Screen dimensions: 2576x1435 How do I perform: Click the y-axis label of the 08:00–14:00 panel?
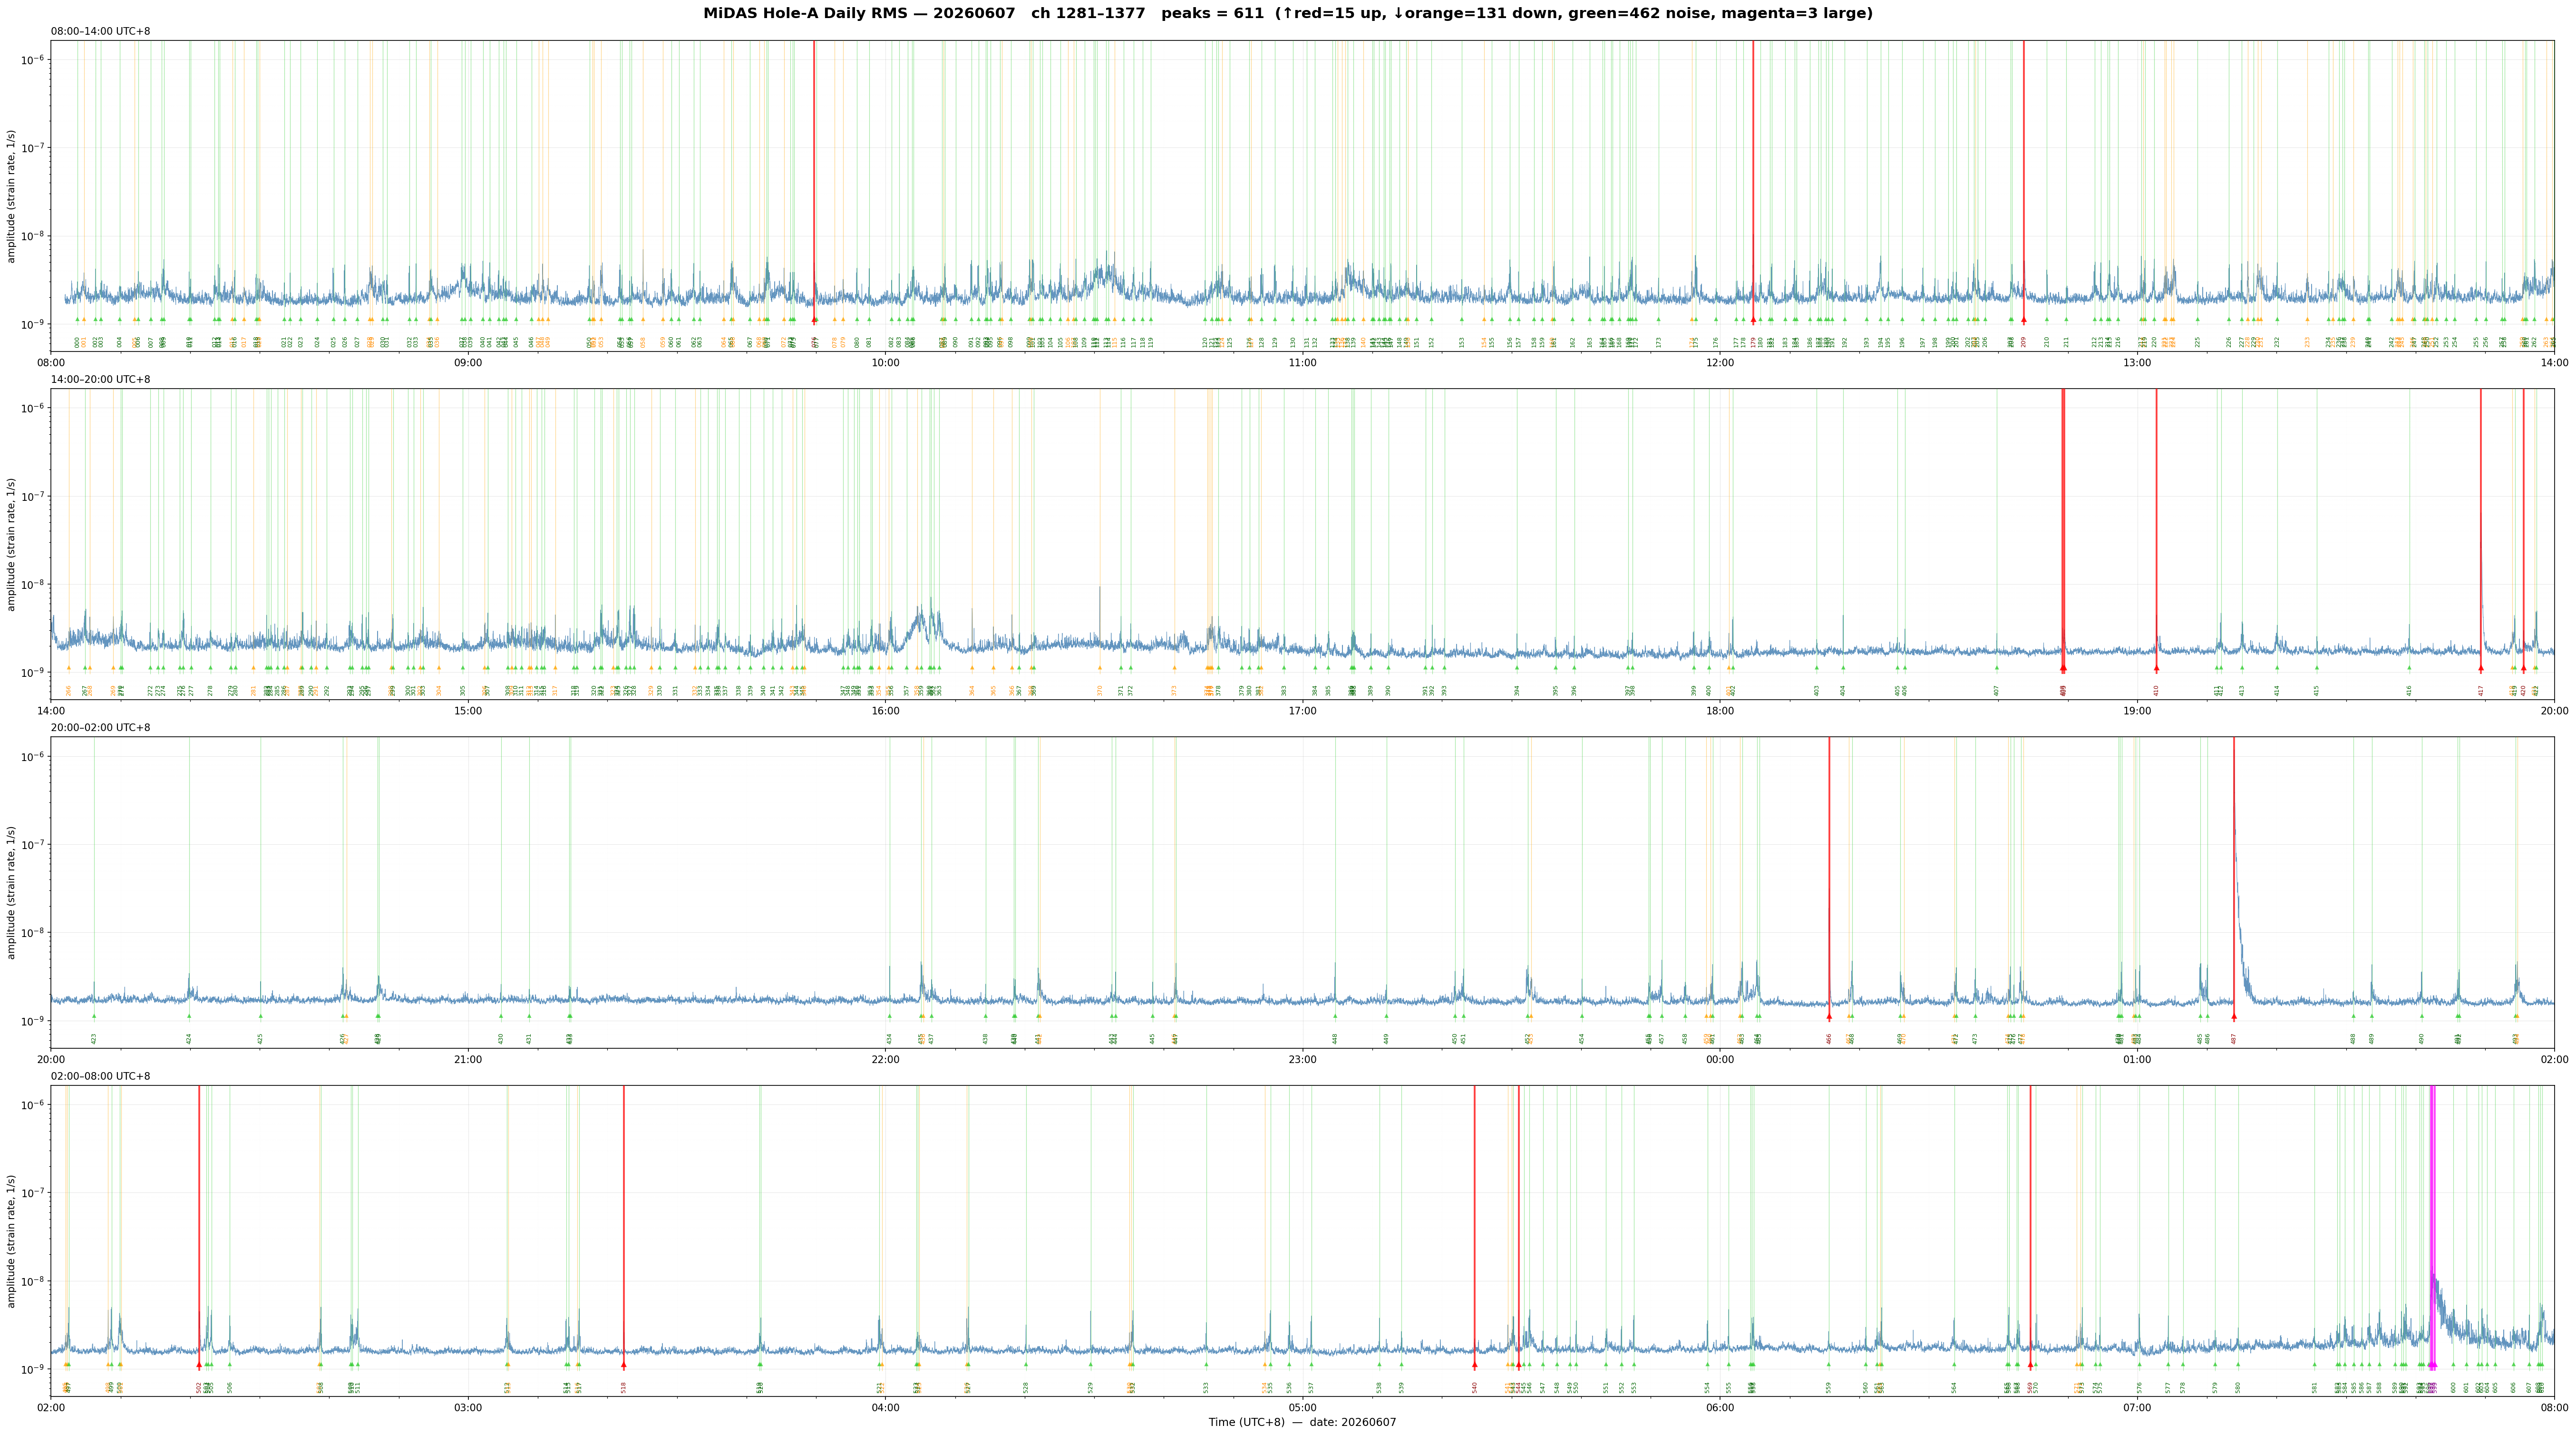pos(12,196)
